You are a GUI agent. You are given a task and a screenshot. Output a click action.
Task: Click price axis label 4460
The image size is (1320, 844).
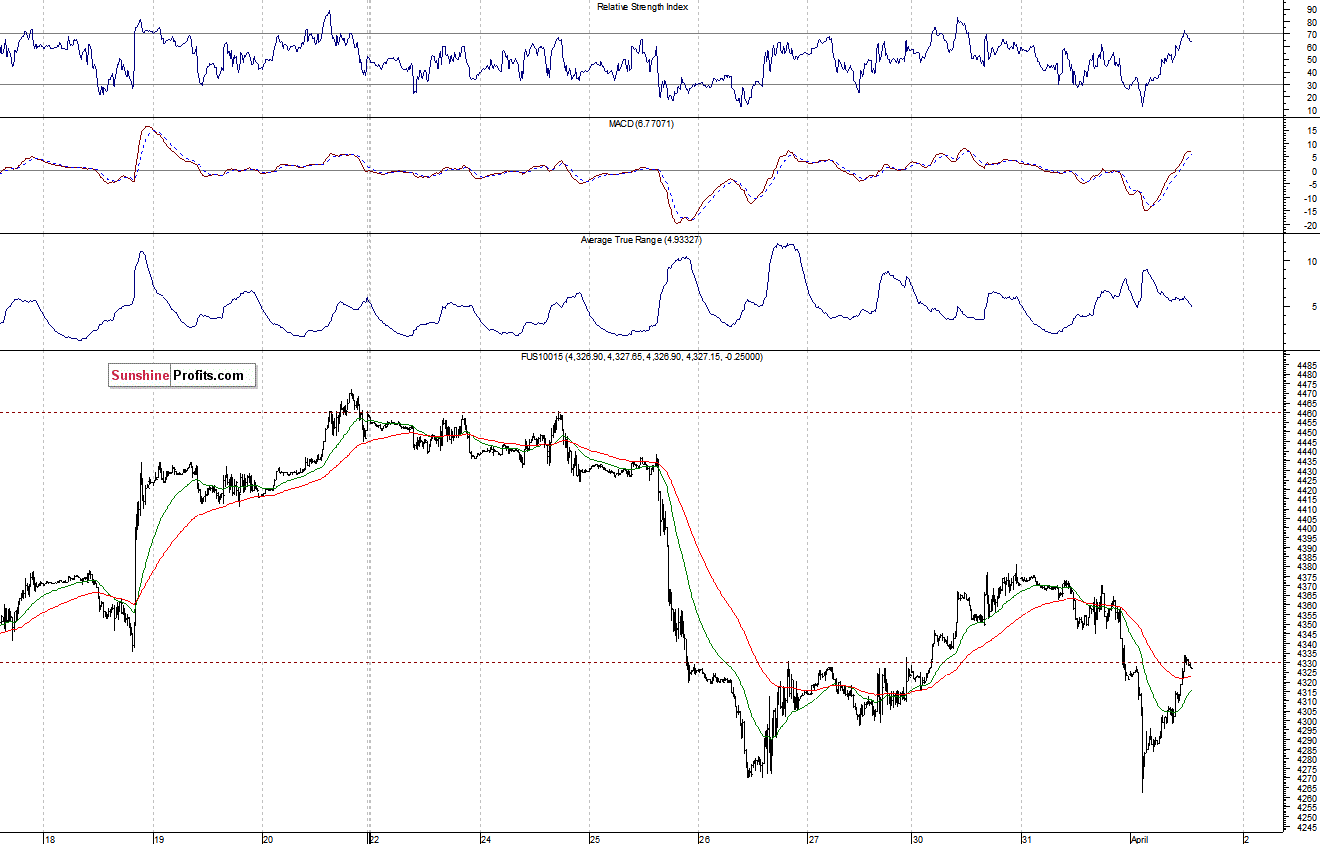click(x=1306, y=414)
